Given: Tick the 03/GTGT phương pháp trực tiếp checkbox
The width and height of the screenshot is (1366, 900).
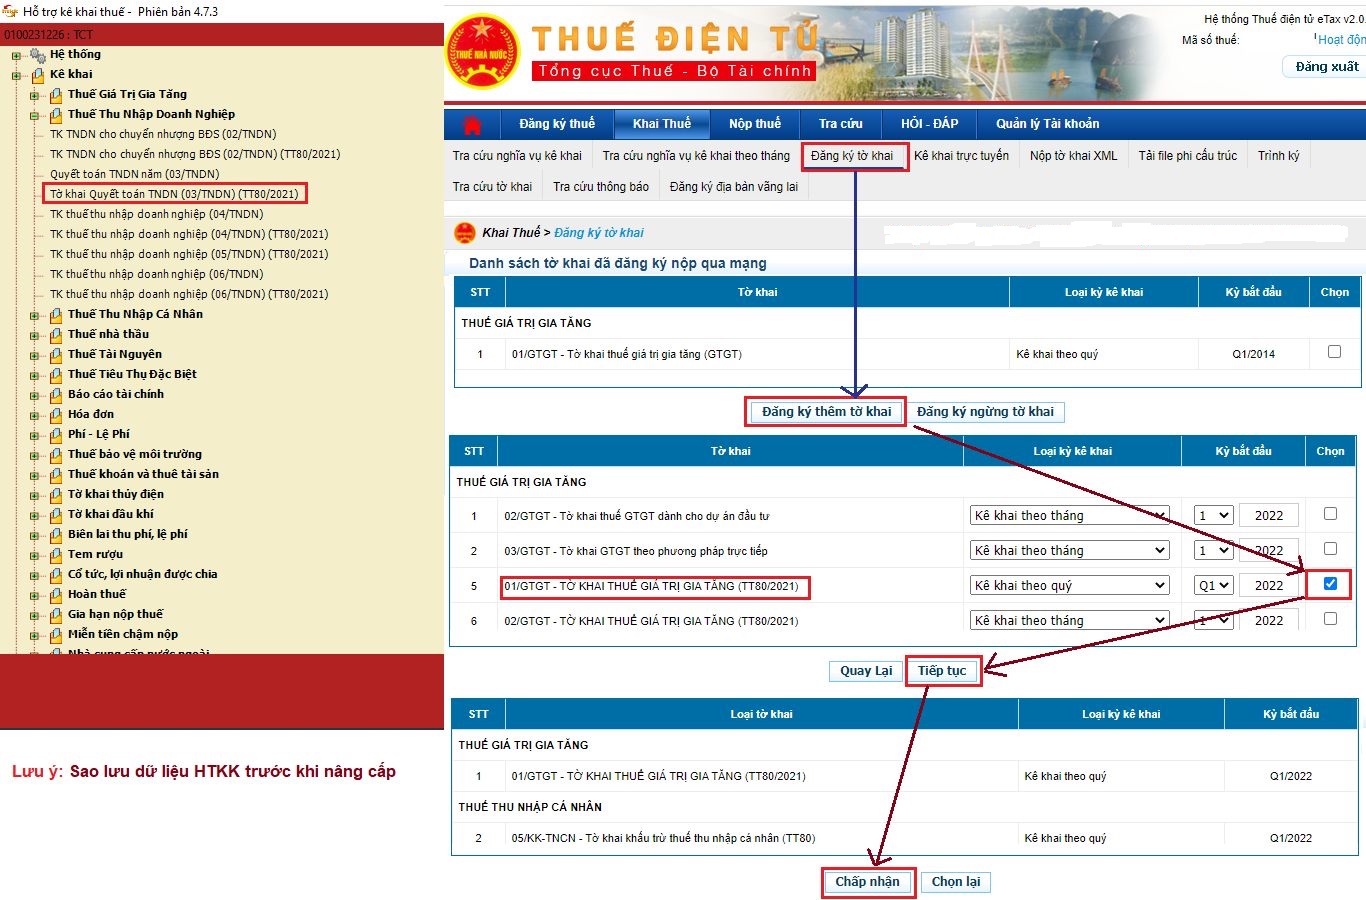Looking at the screenshot, I should pos(1330,549).
